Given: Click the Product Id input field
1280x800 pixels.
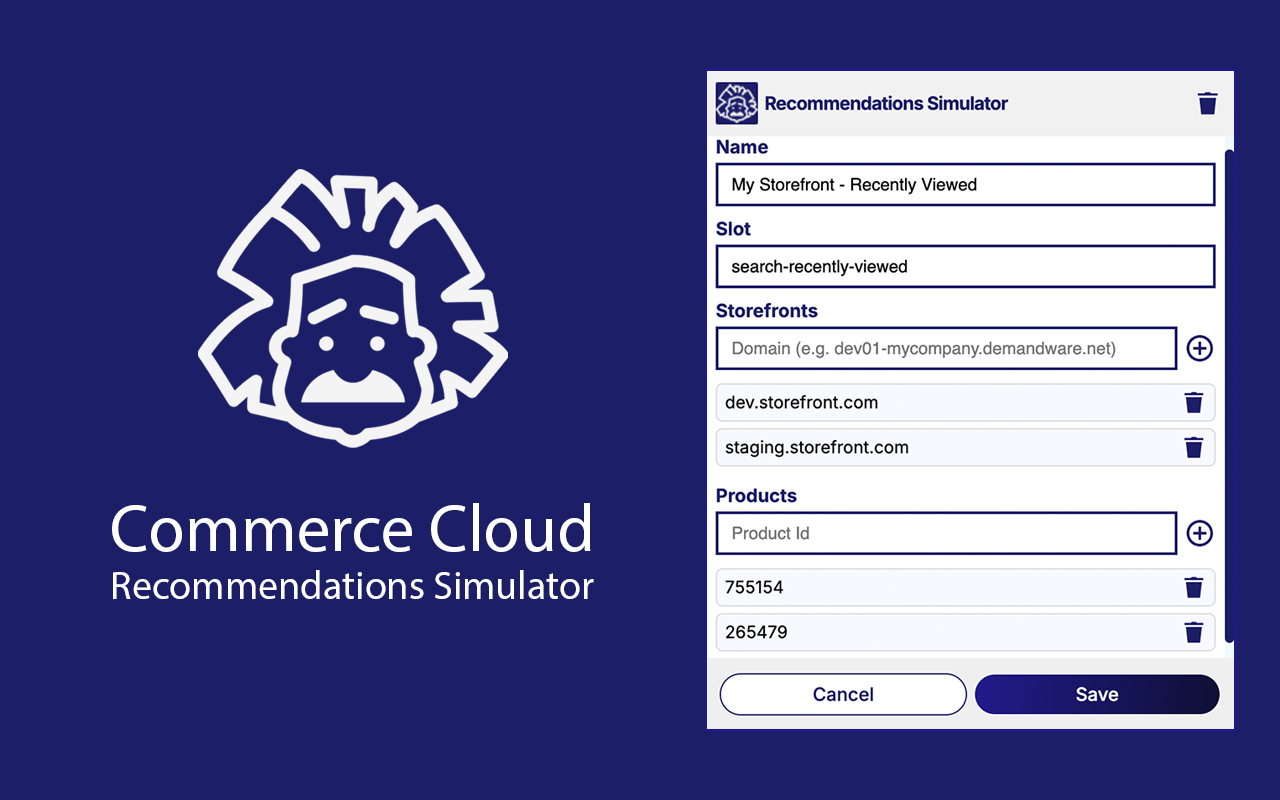Looking at the screenshot, I should (x=945, y=533).
